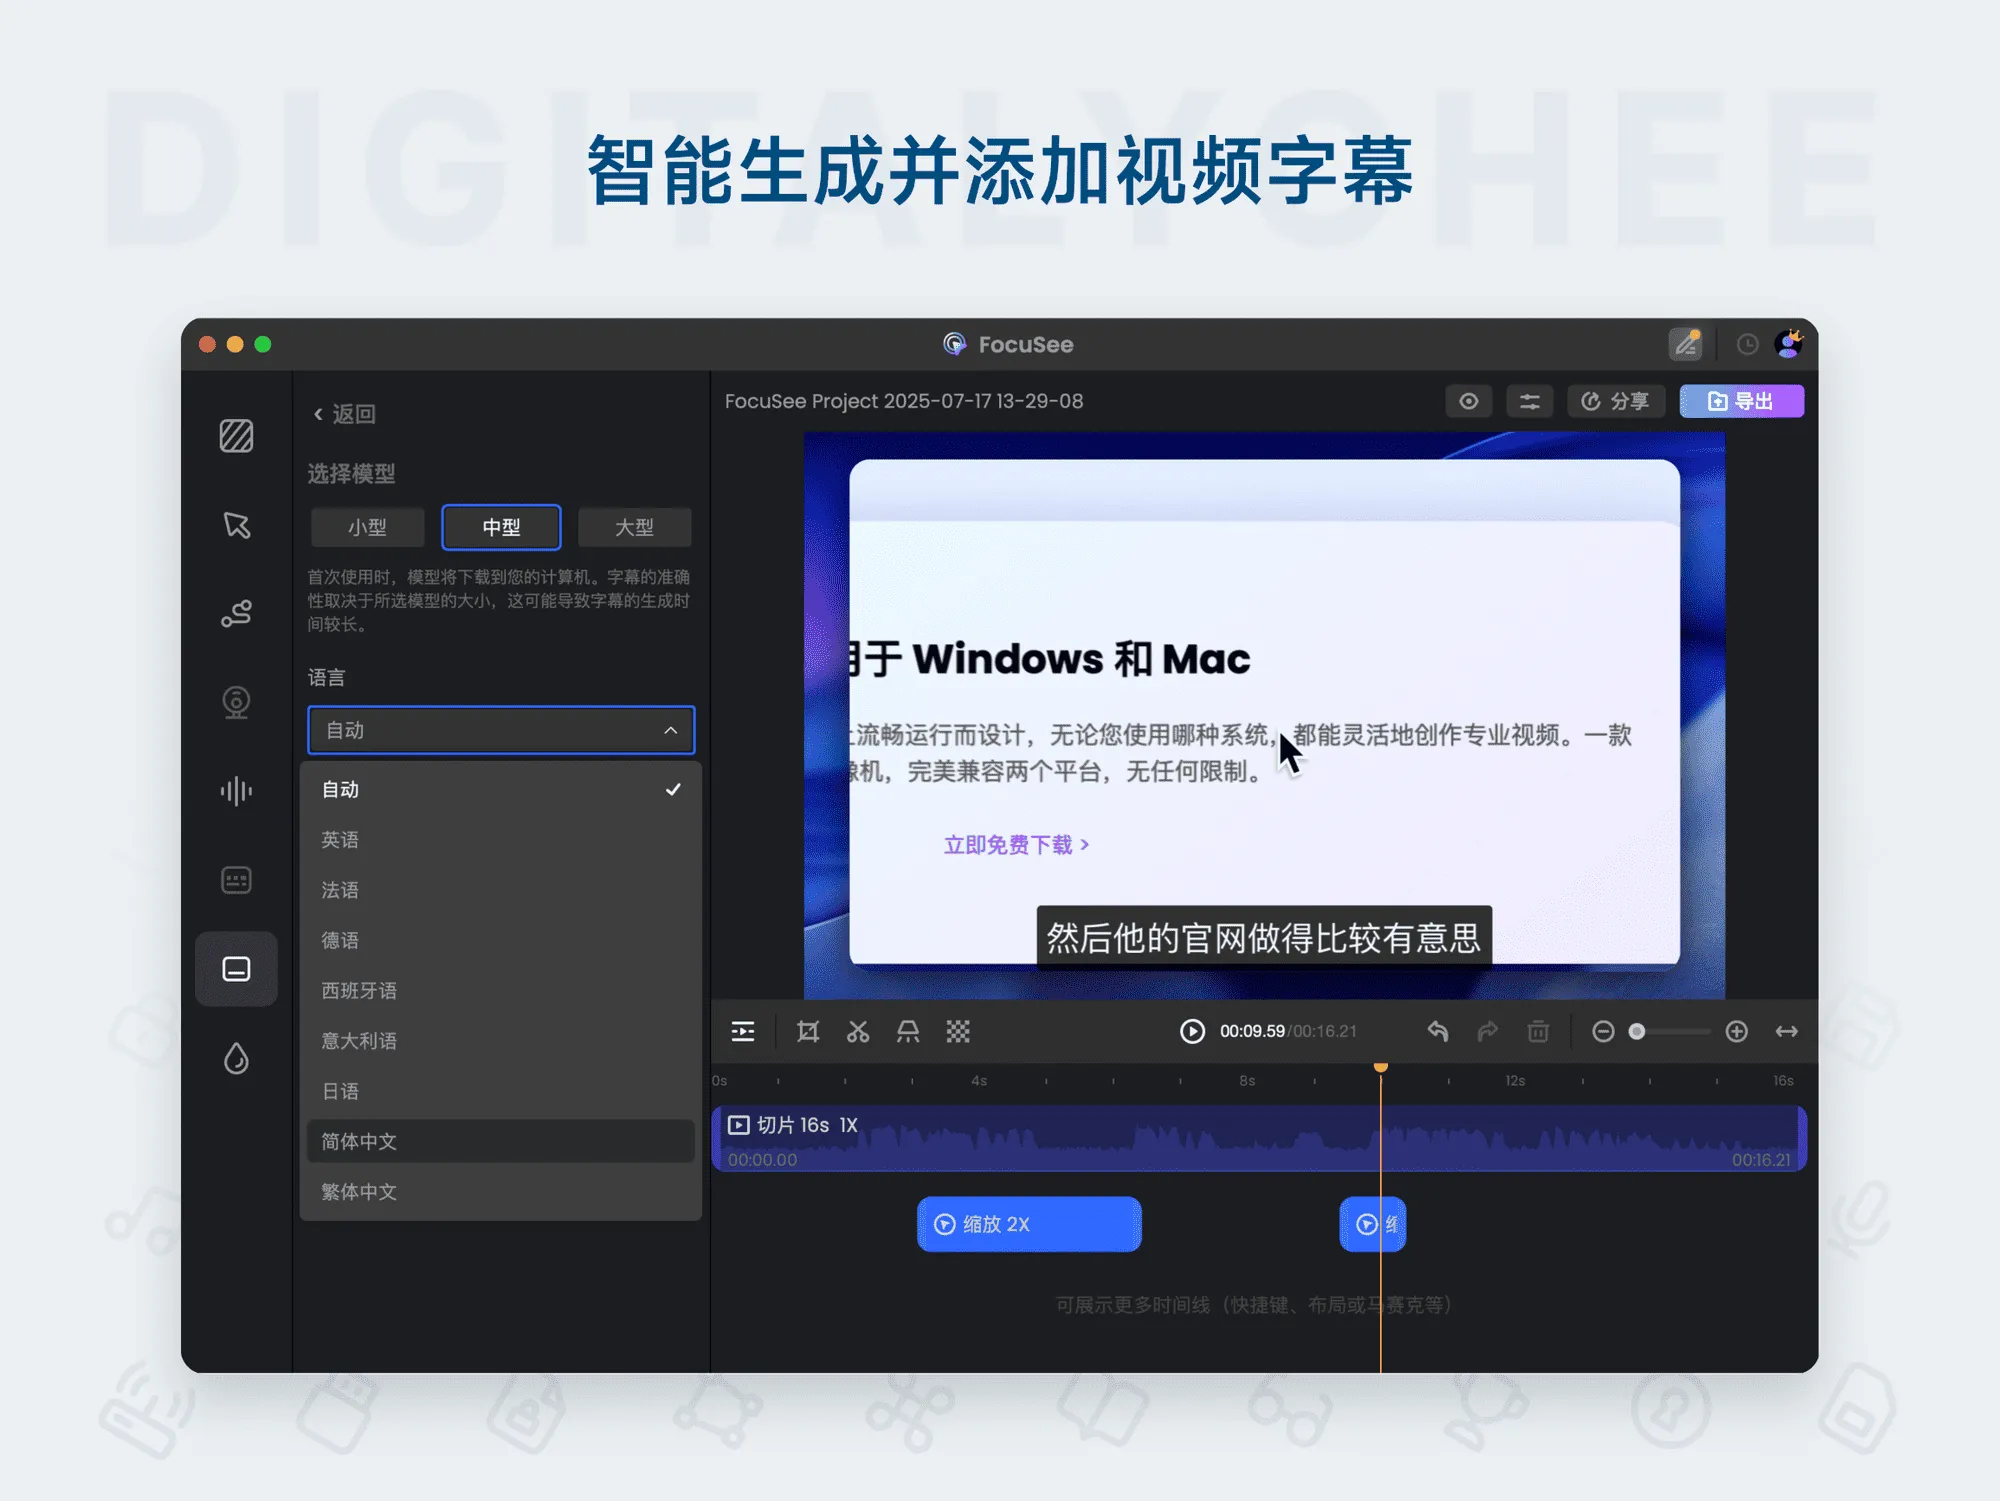The image size is (2000, 1501).
Task: Open the audio waveform panel
Action: click(236, 790)
